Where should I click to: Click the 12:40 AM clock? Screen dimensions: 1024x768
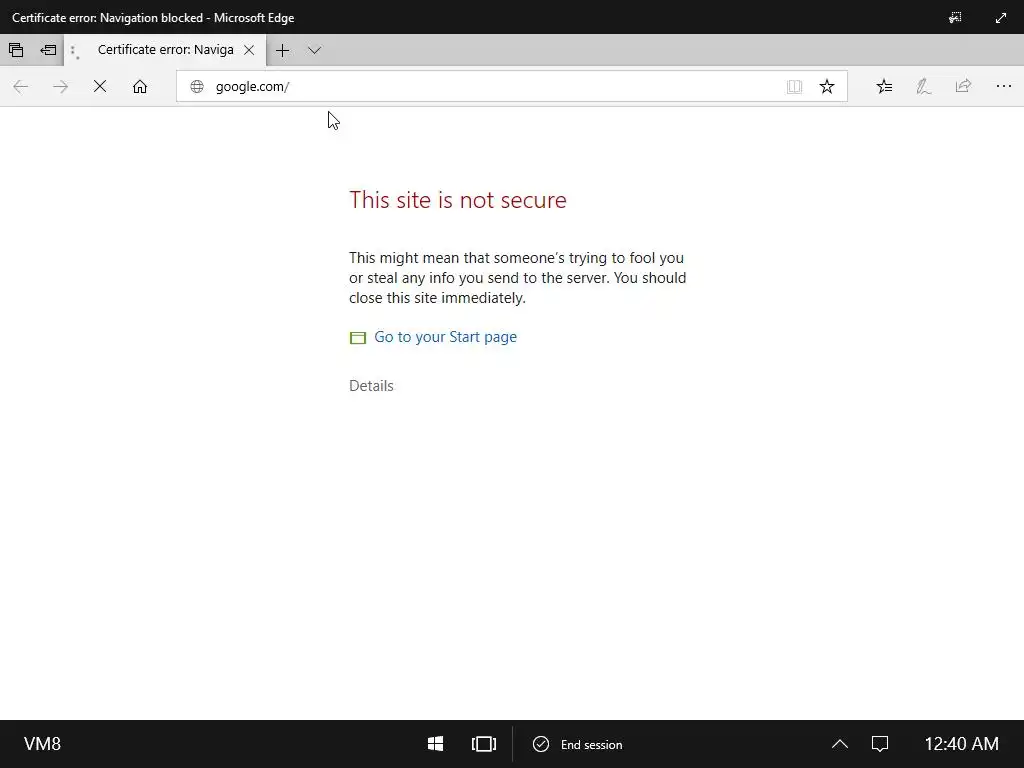click(961, 744)
